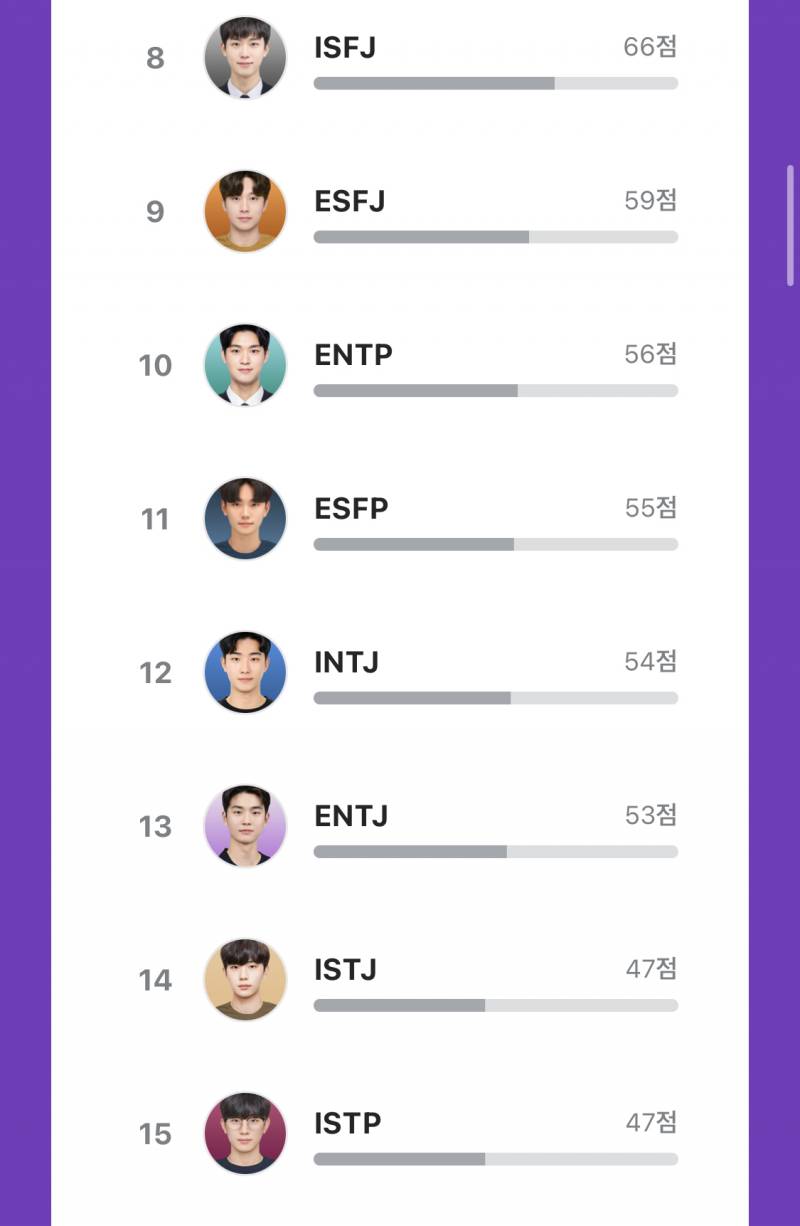This screenshot has height=1226, width=800.
Task: Click the vertical scrollbar thumb on right edge
Action: 791,226
